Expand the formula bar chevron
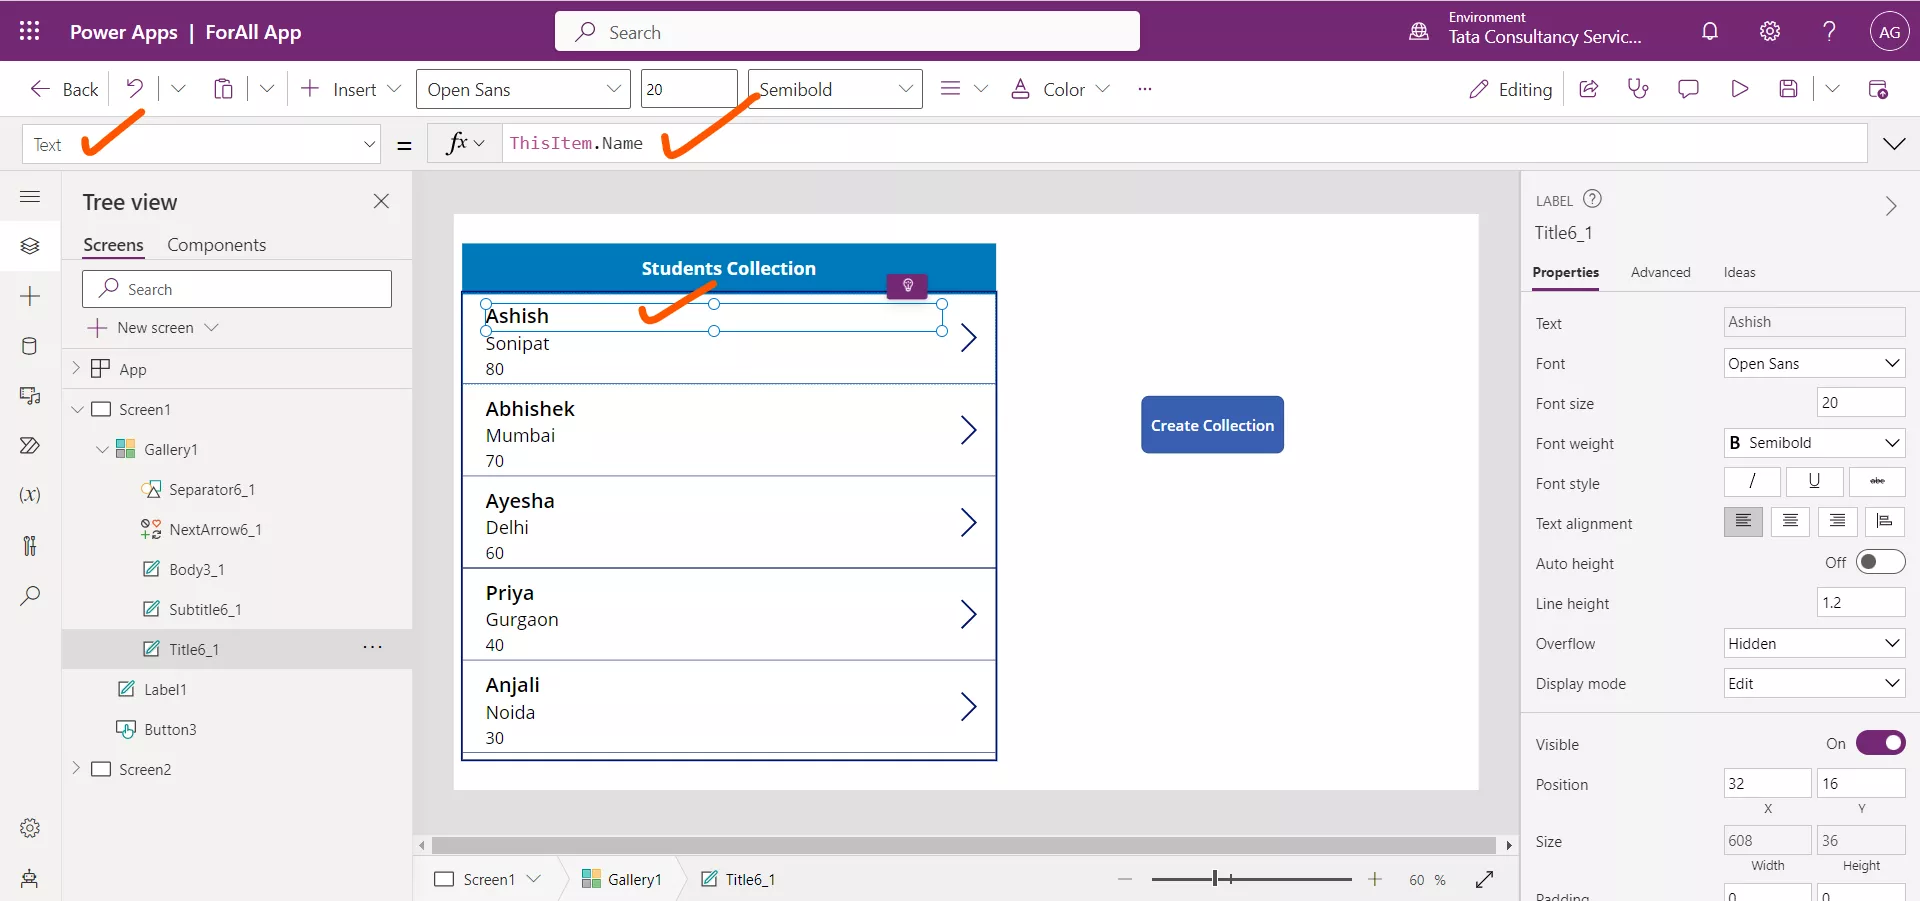This screenshot has height=901, width=1920. (x=1894, y=144)
